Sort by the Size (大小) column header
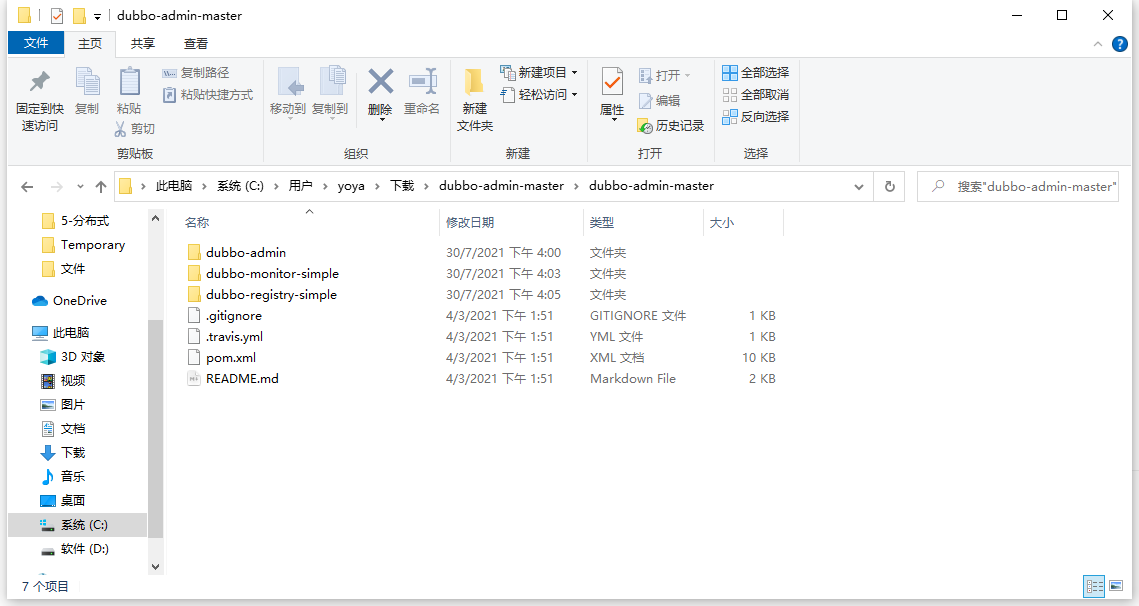The image size is (1139, 606). coord(721,222)
